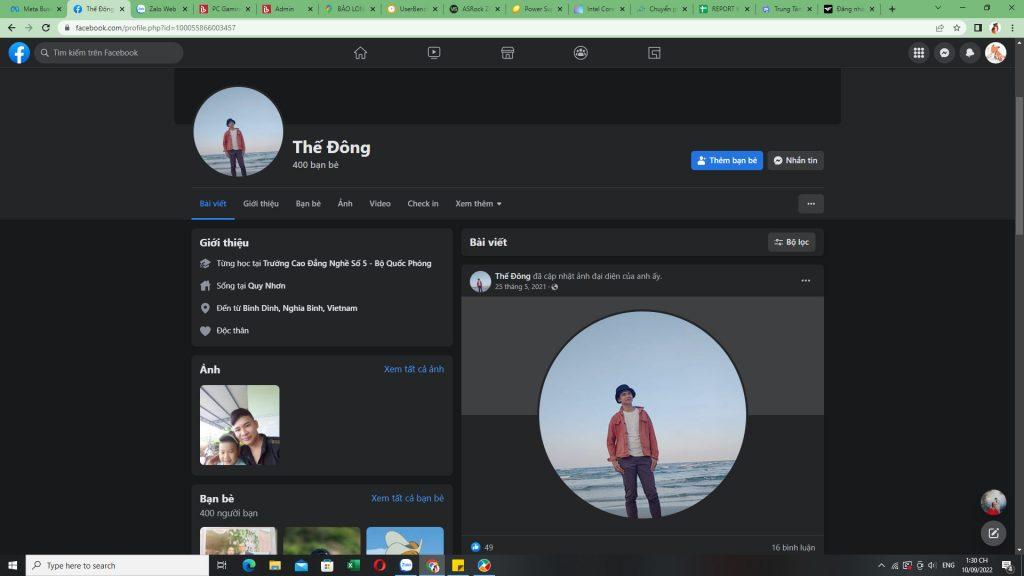Open the Marketplace store icon
The image size is (1024, 576).
click(x=507, y=53)
